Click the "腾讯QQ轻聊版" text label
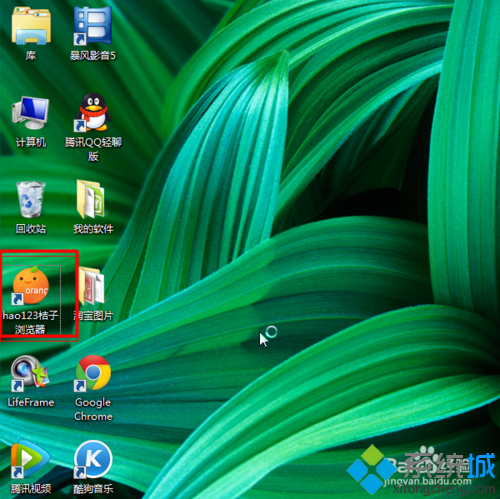Viewport: 500px width, 499px height. point(93,149)
